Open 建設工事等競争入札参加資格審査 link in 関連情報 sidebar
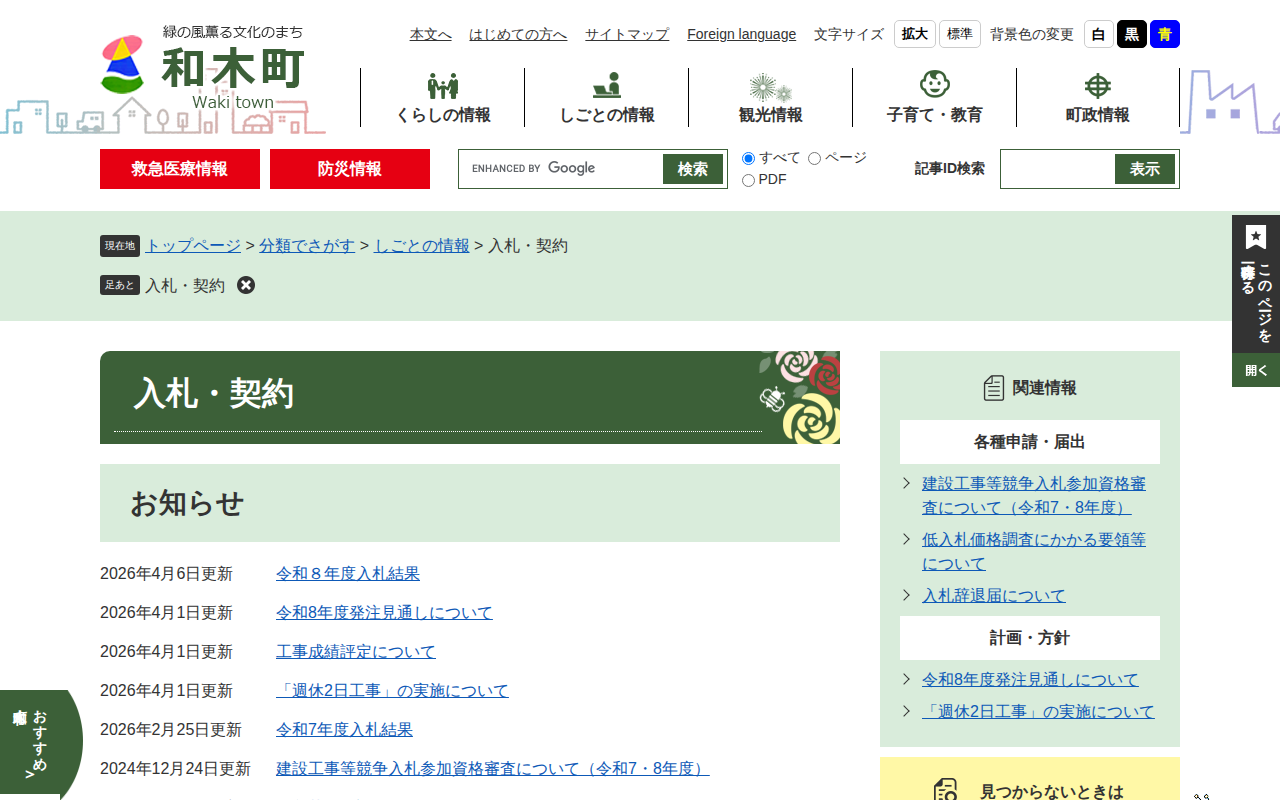 coord(1034,496)
